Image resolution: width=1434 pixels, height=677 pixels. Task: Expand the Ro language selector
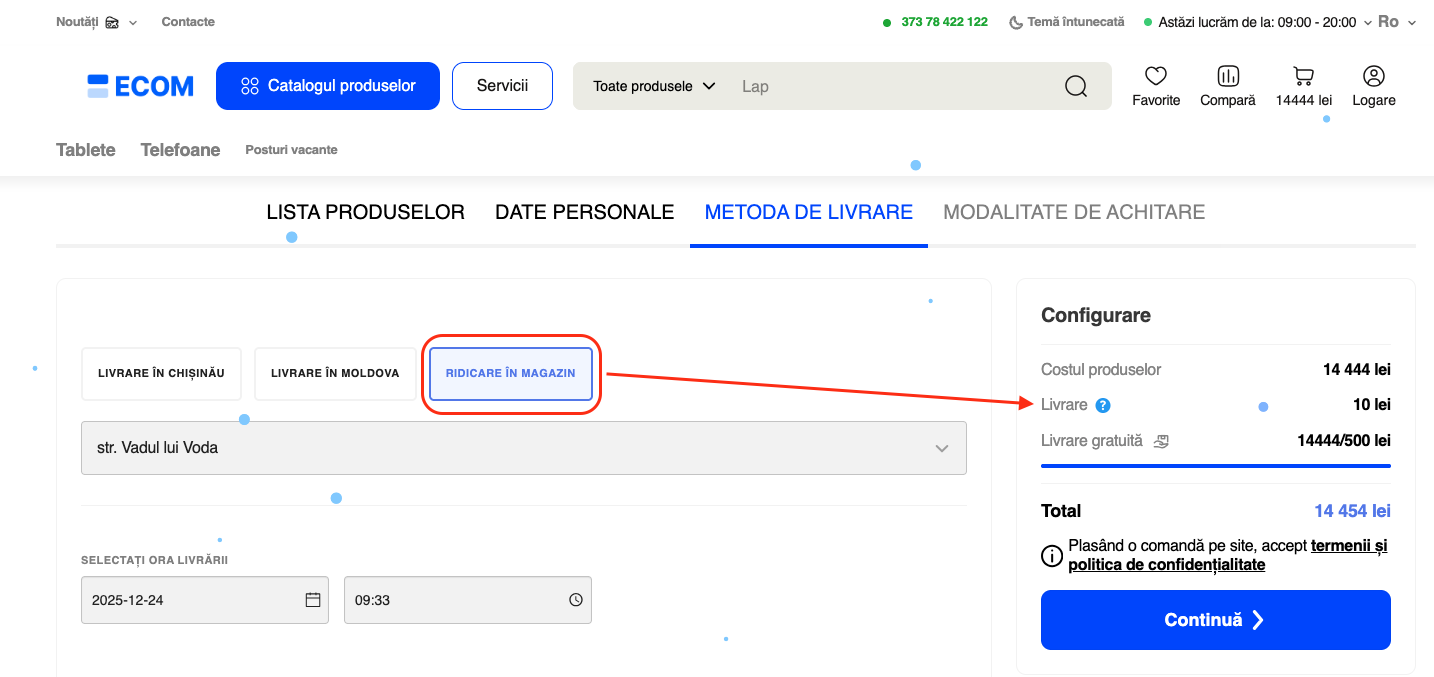[x=1397, y=22]
